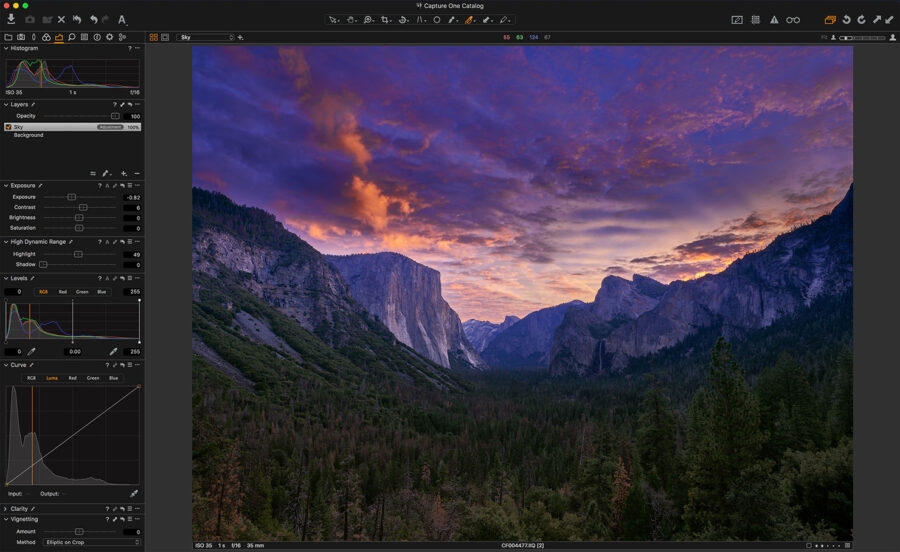This screenshot has height=552, width=900.
Task: Open the Library folder tool tab
Action: pyautogui.click(x=8, y=37)
